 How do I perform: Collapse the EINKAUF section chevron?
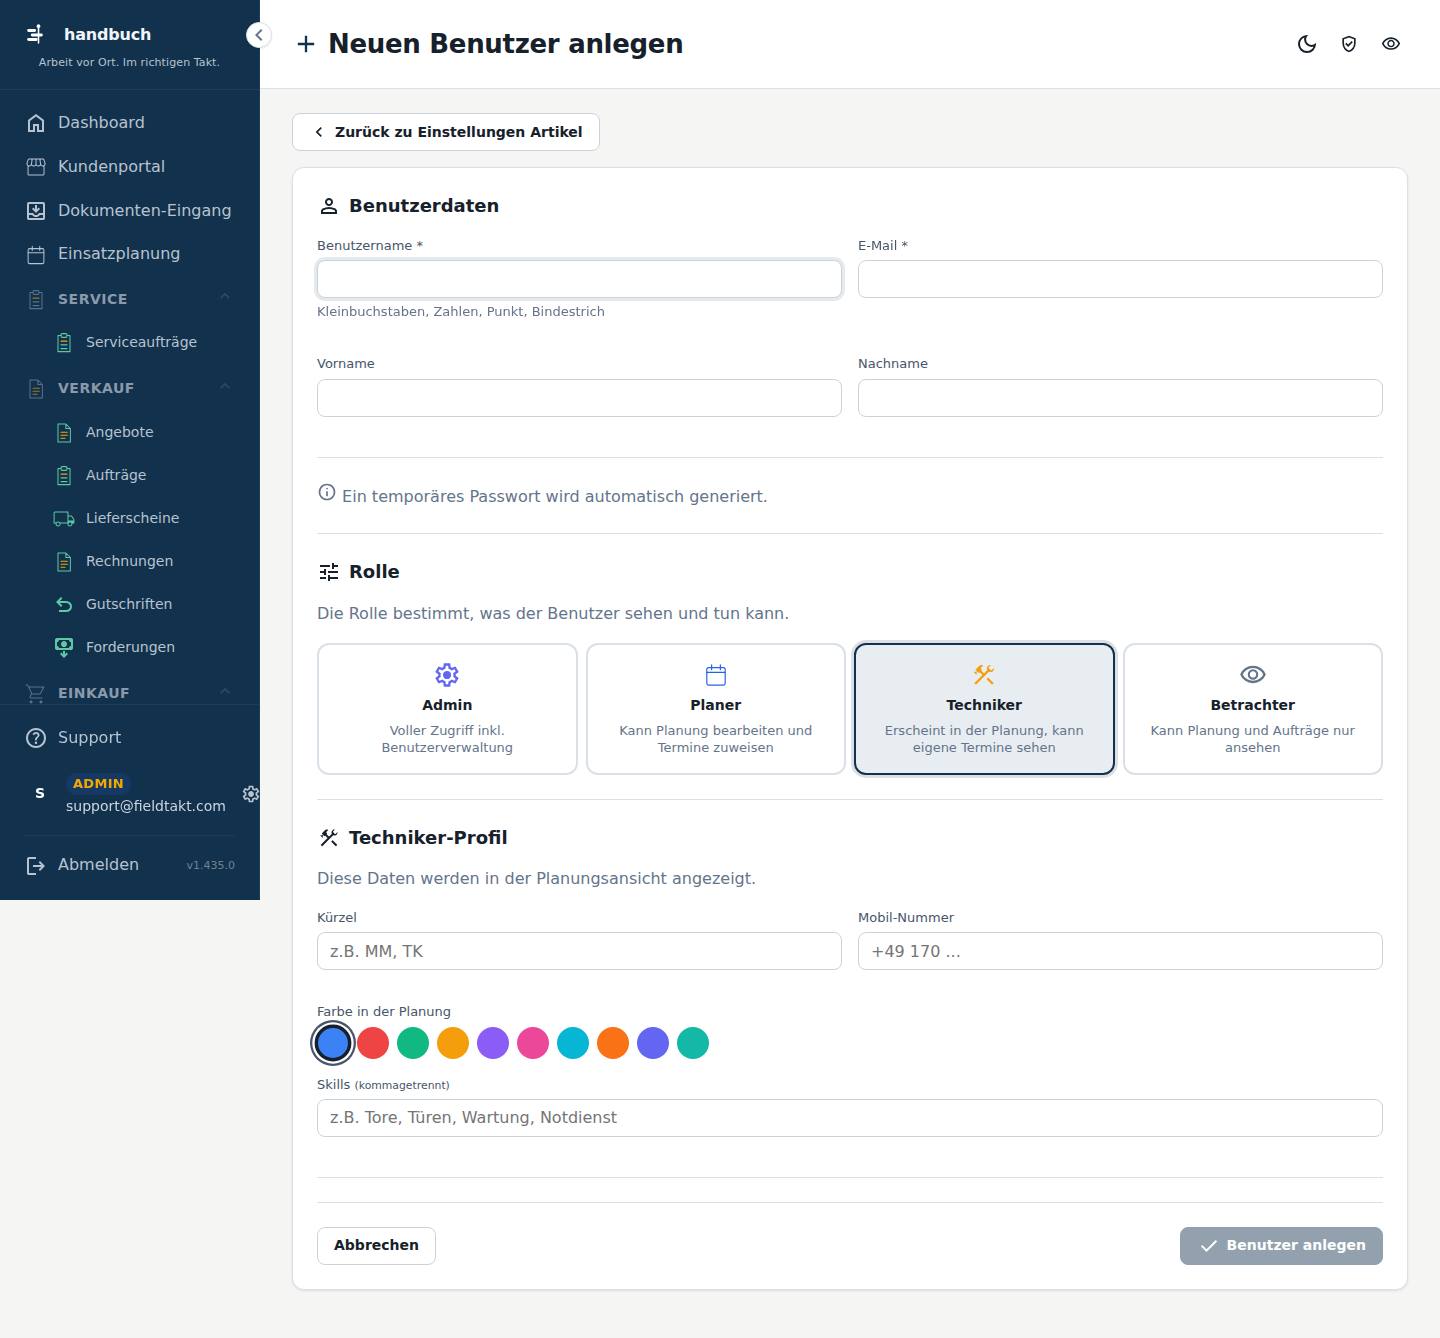pos(225,691)
